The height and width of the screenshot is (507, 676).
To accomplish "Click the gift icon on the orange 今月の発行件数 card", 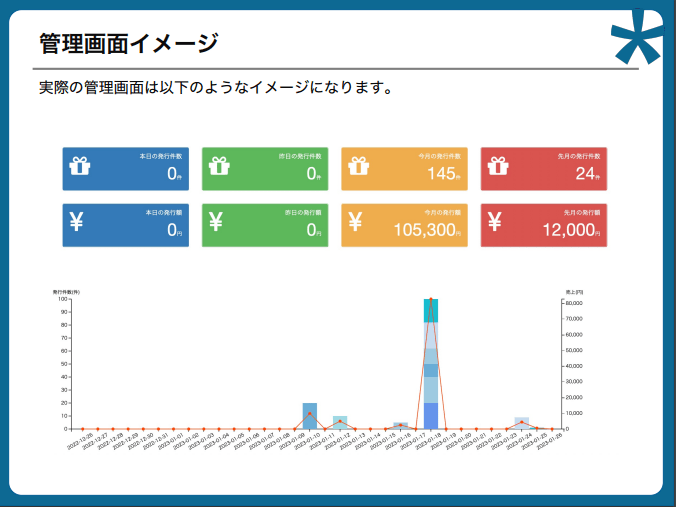I will tap(359, 166).
